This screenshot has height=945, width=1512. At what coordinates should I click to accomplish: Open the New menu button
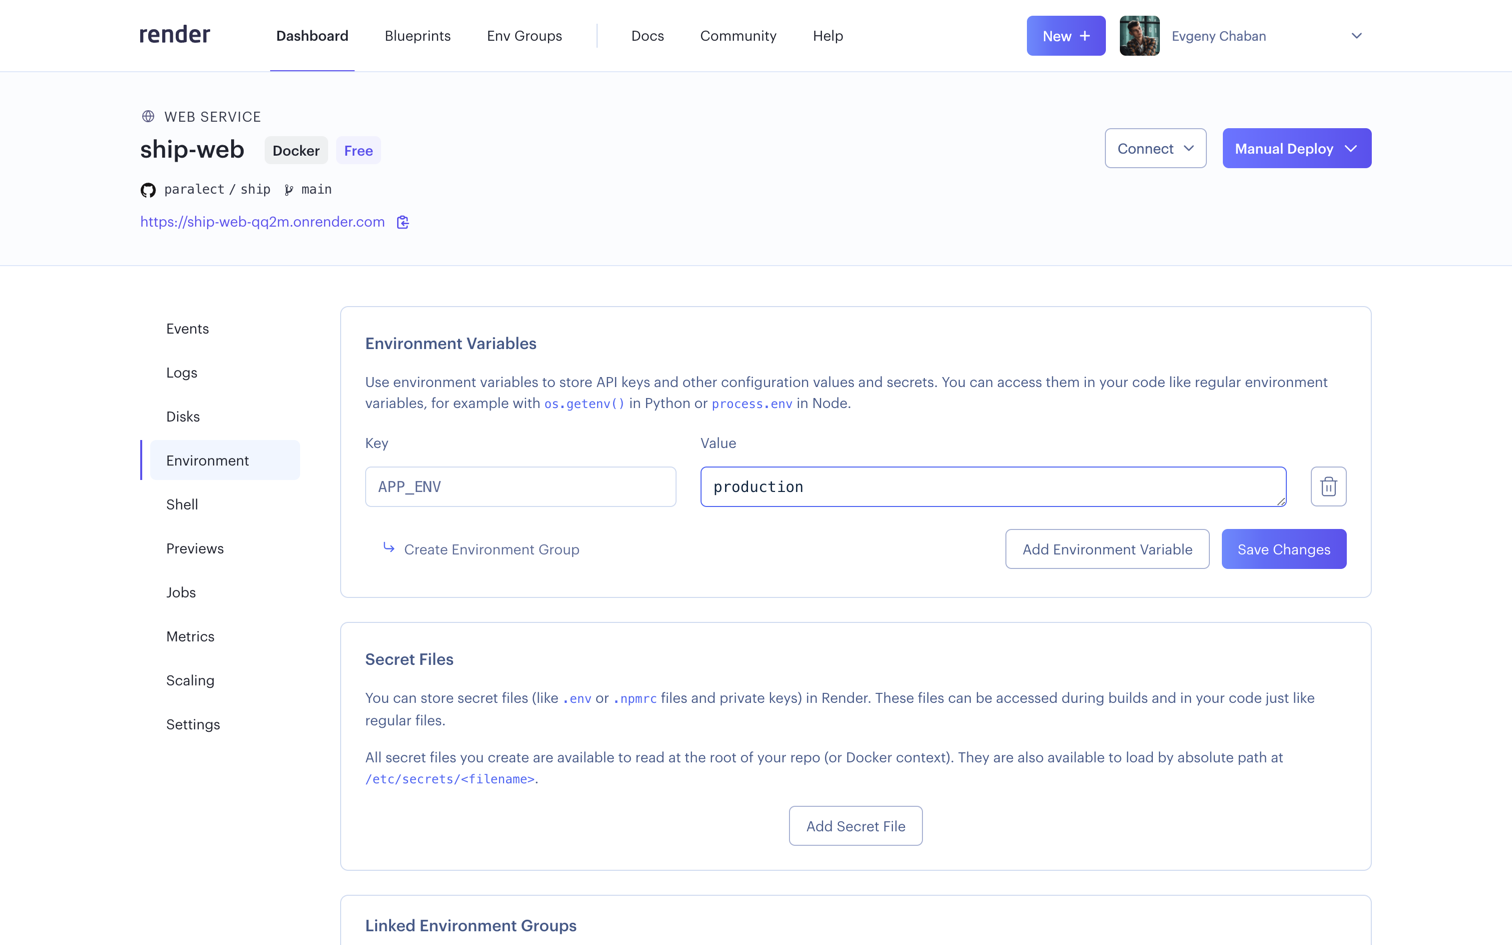(1066, 36)
